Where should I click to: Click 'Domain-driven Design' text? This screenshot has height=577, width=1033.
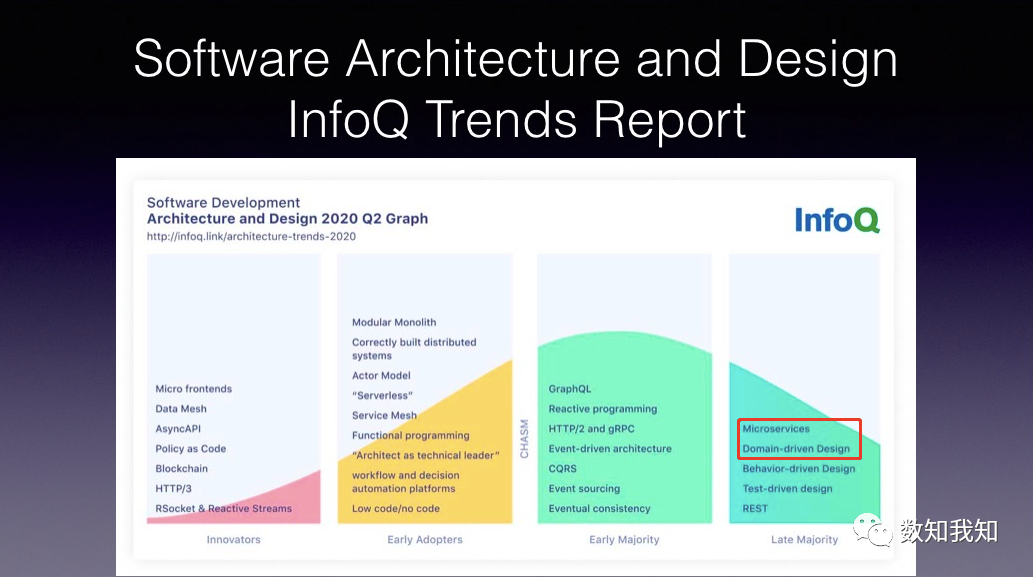tap(796, 449)
